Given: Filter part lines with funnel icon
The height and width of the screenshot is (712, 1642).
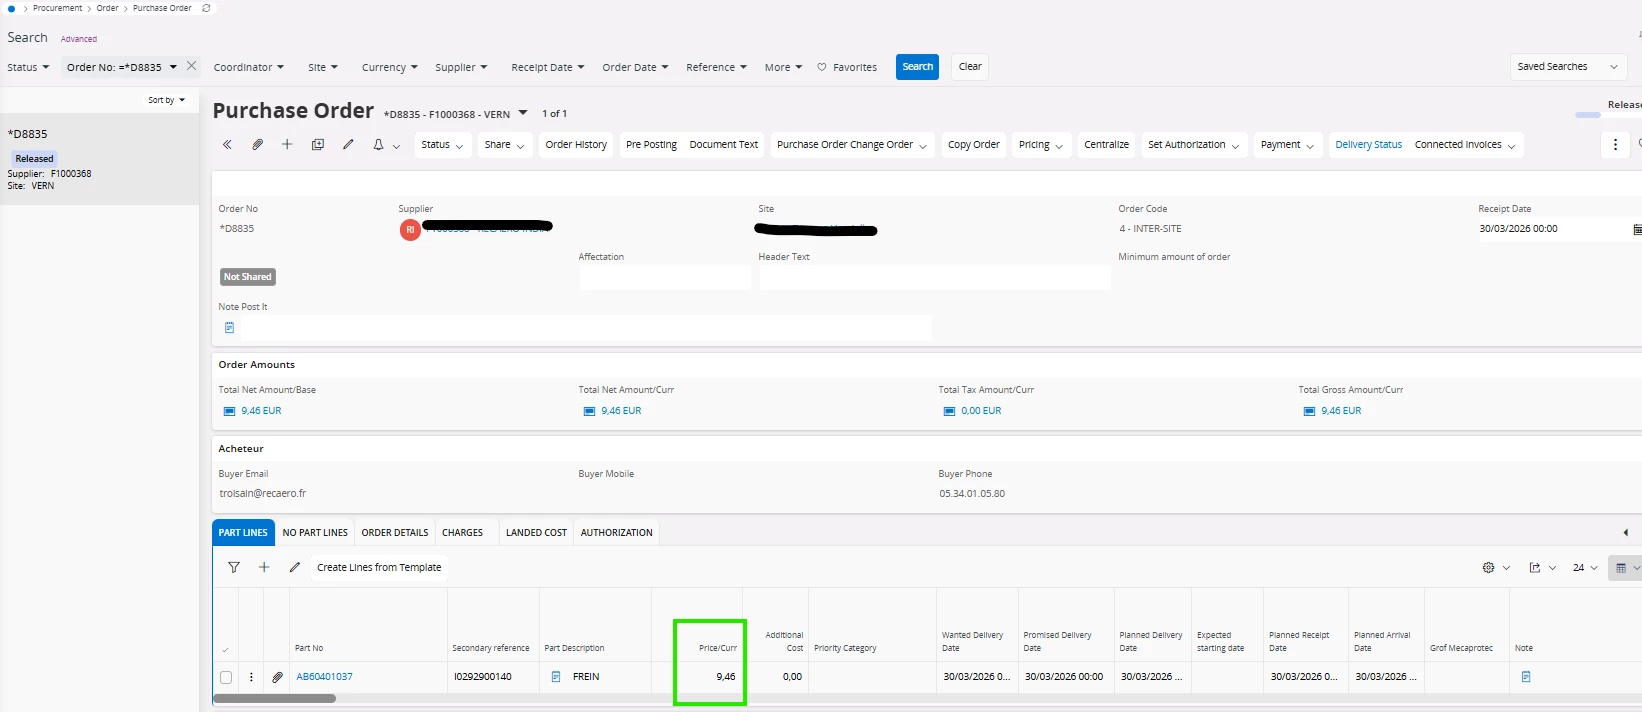Looking at the screenshot, I should coord(234,567).
